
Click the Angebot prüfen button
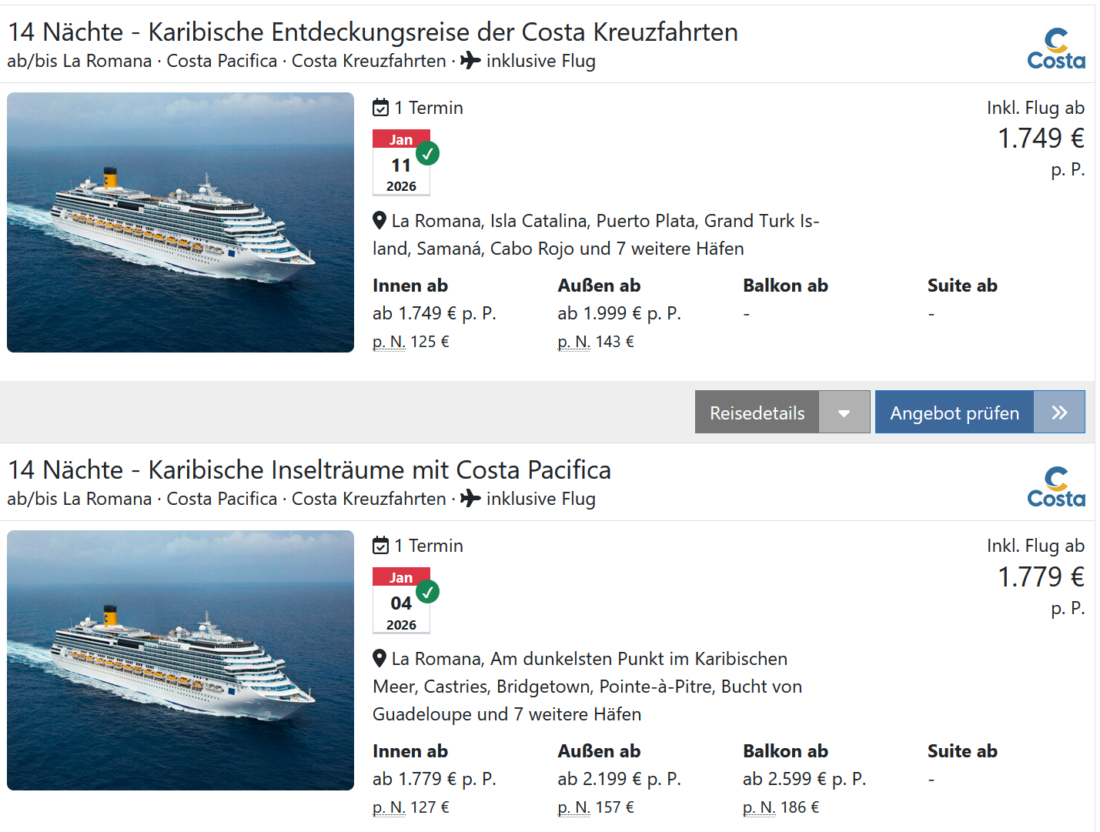(954, 413)
